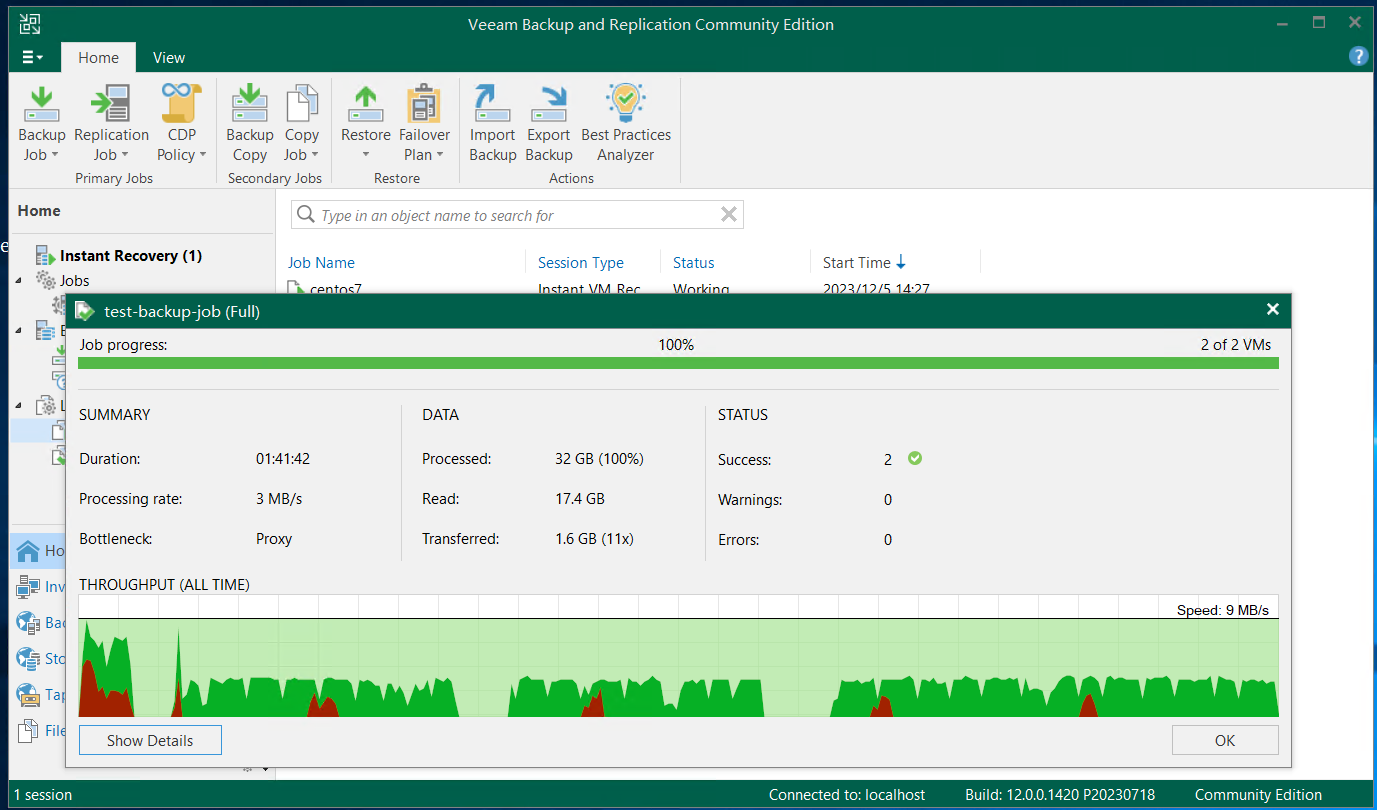
Task: Expand the Restore dropdown arrow
Action: pyautogui.click(x=366, y=155)
